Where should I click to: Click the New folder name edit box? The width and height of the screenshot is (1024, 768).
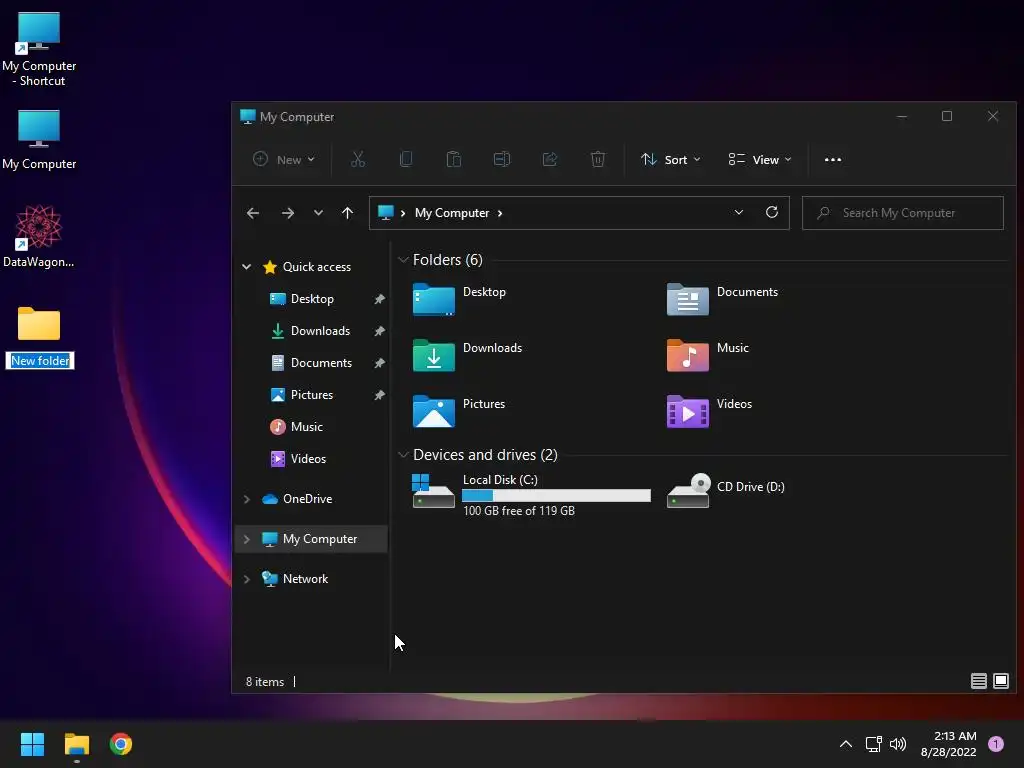[40, 360]
